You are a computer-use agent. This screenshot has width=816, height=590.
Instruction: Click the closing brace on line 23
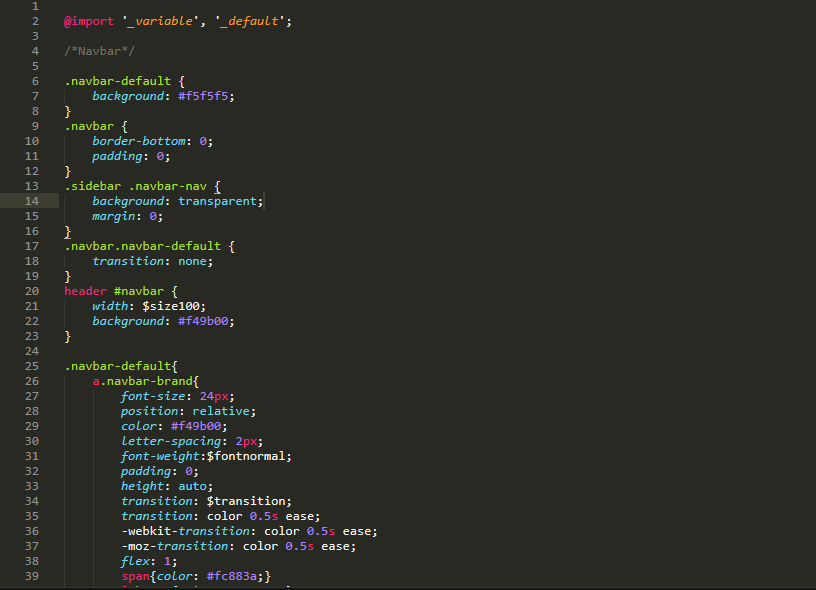coord(68,337)
